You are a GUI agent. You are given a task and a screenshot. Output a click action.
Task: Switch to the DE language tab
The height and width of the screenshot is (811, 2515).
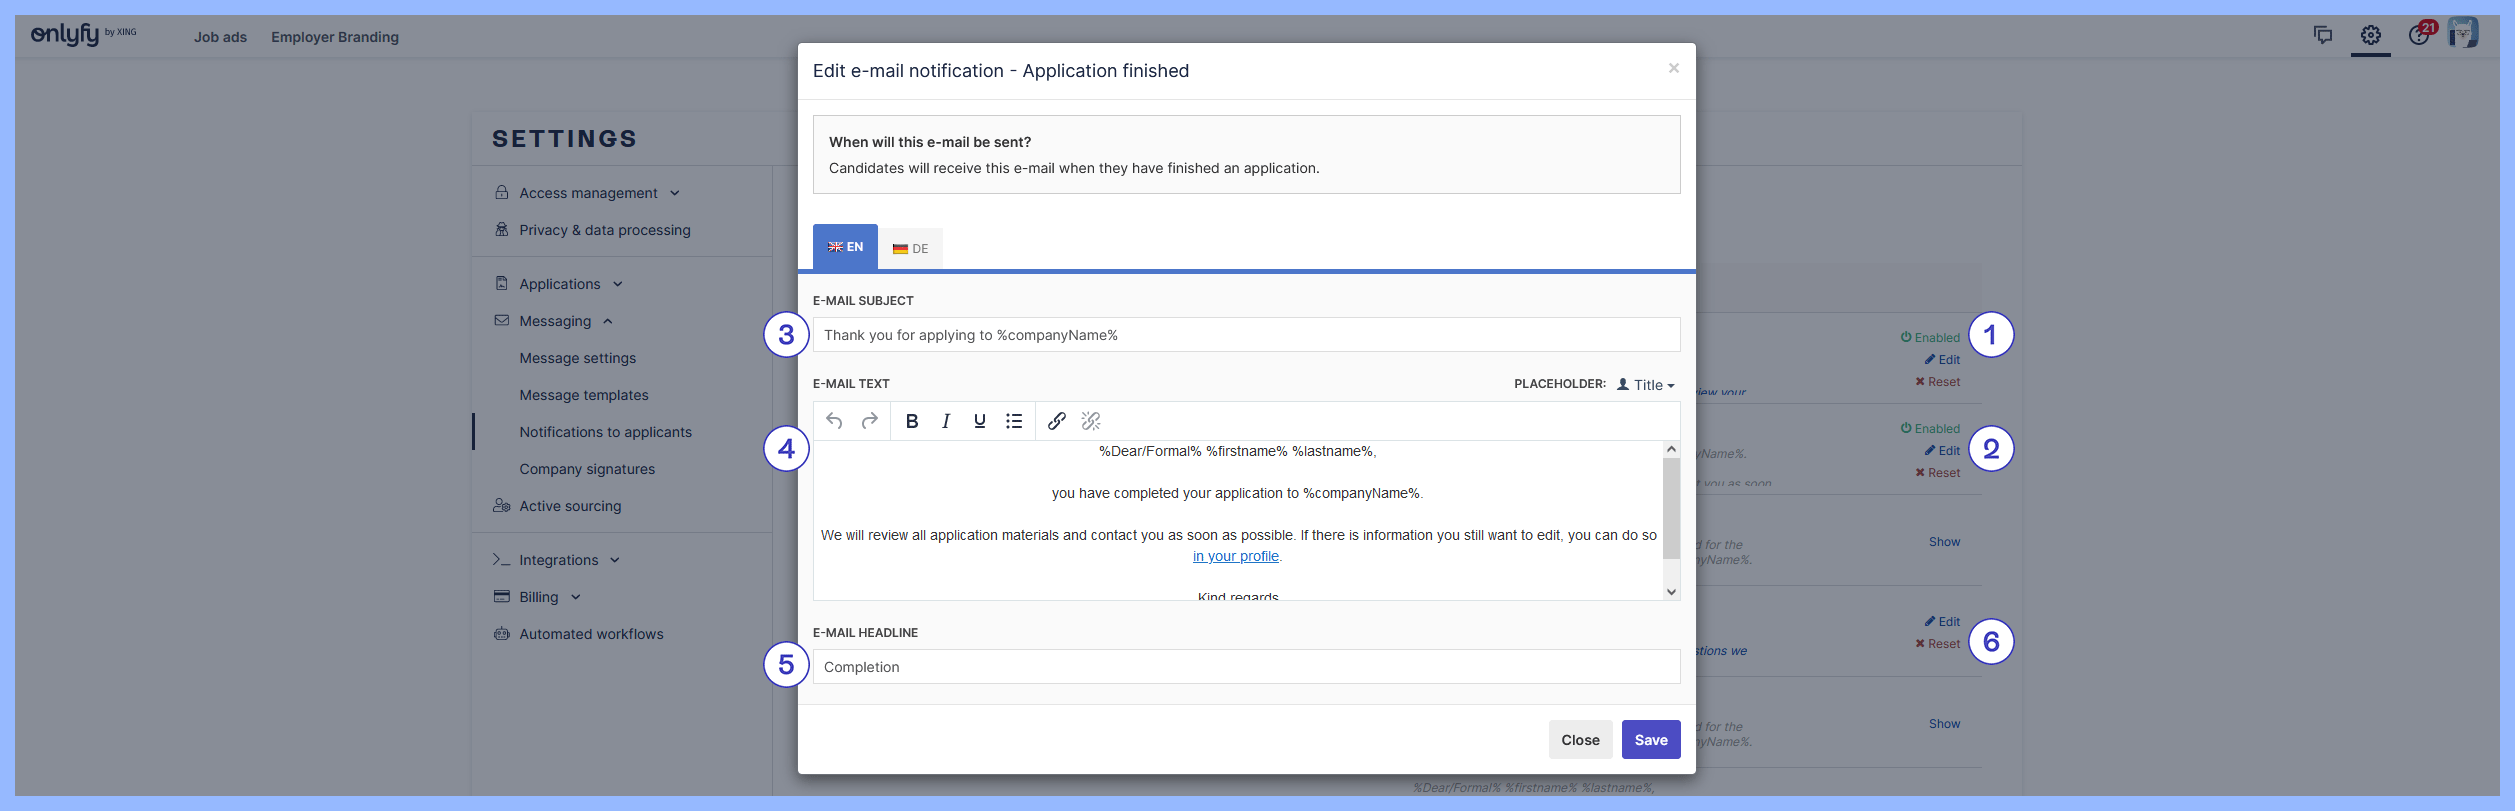[910, 249]
